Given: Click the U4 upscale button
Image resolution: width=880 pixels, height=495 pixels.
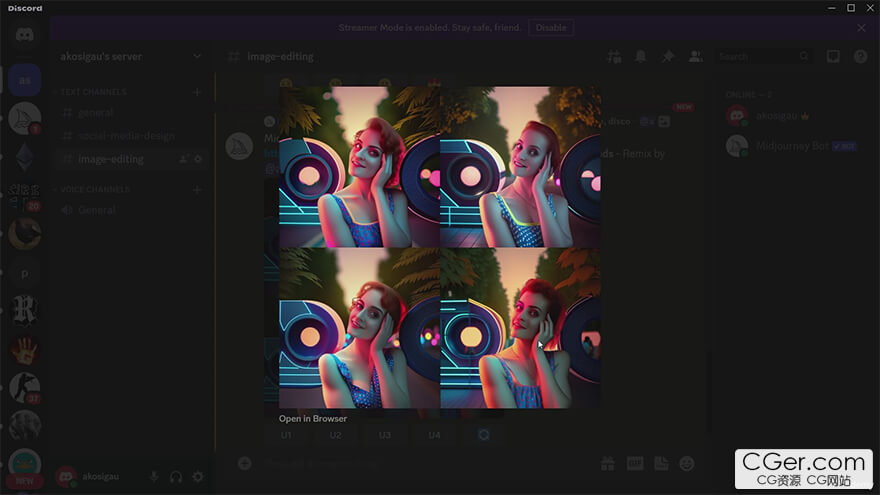Looking at the screenshot, I should pos(434,435).
